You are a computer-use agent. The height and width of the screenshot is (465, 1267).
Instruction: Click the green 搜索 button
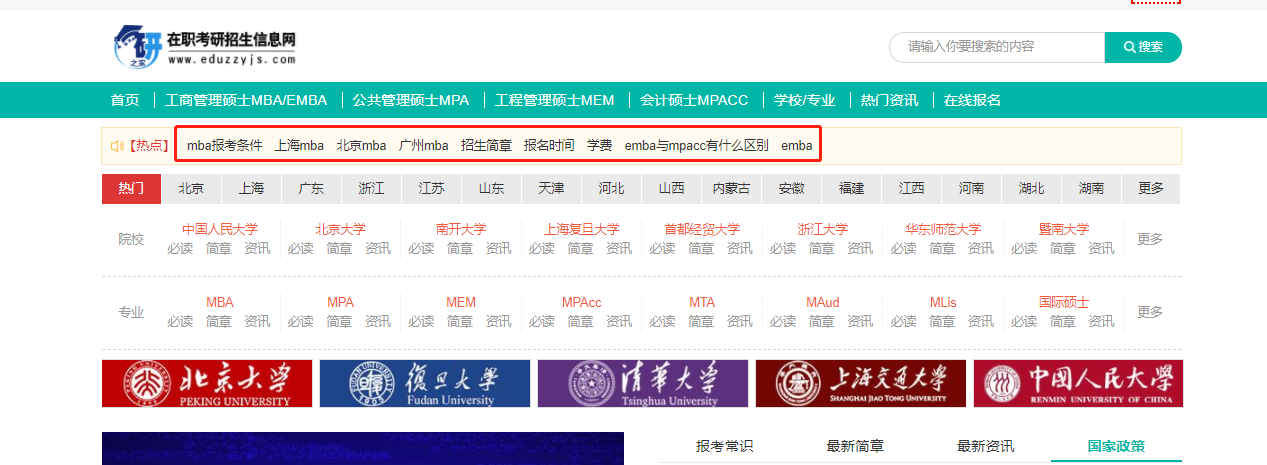point(1143,47)
